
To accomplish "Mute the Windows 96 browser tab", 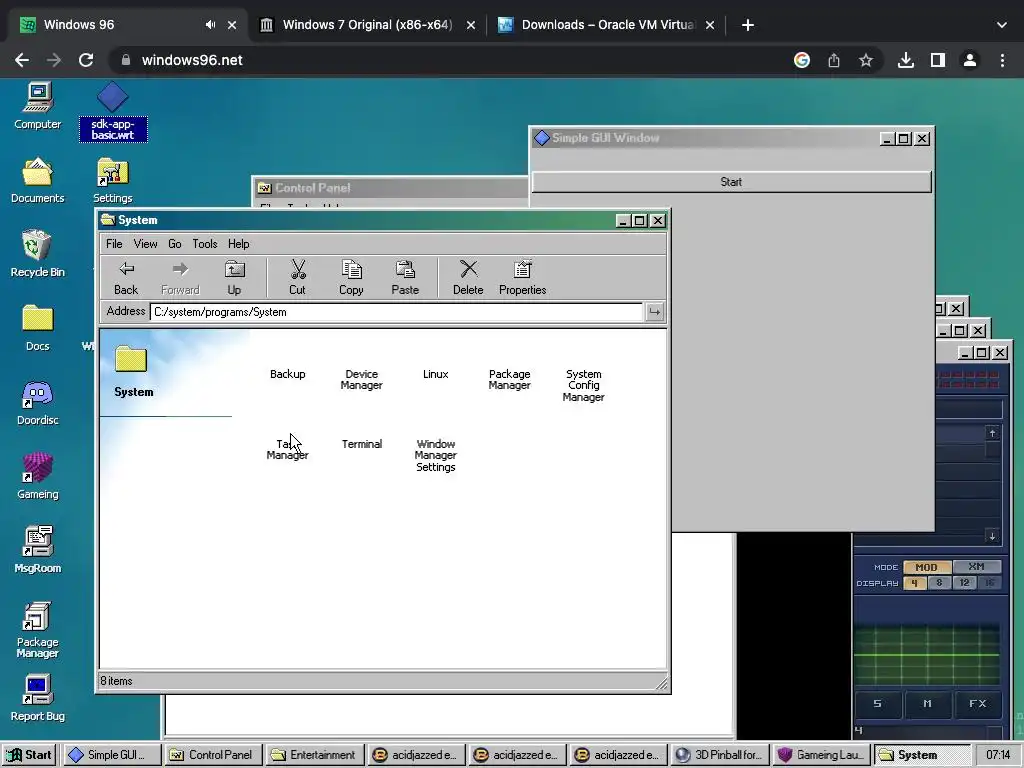I will pyautogui.click(x=210, y=25).
